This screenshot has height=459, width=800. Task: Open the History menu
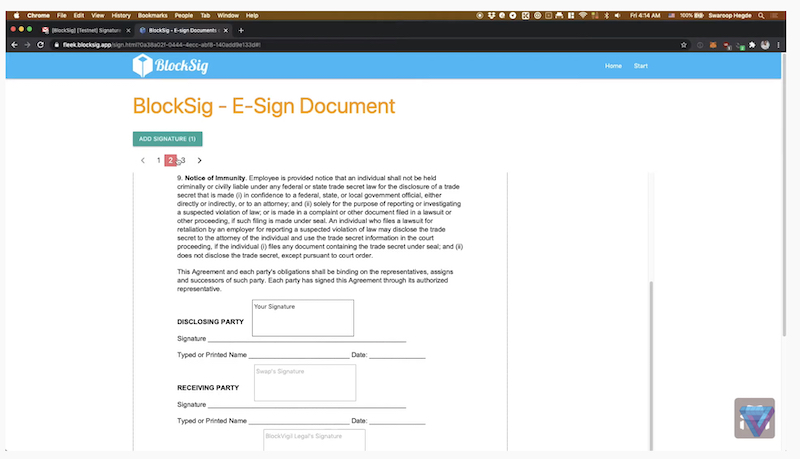[x=121, y=15]
